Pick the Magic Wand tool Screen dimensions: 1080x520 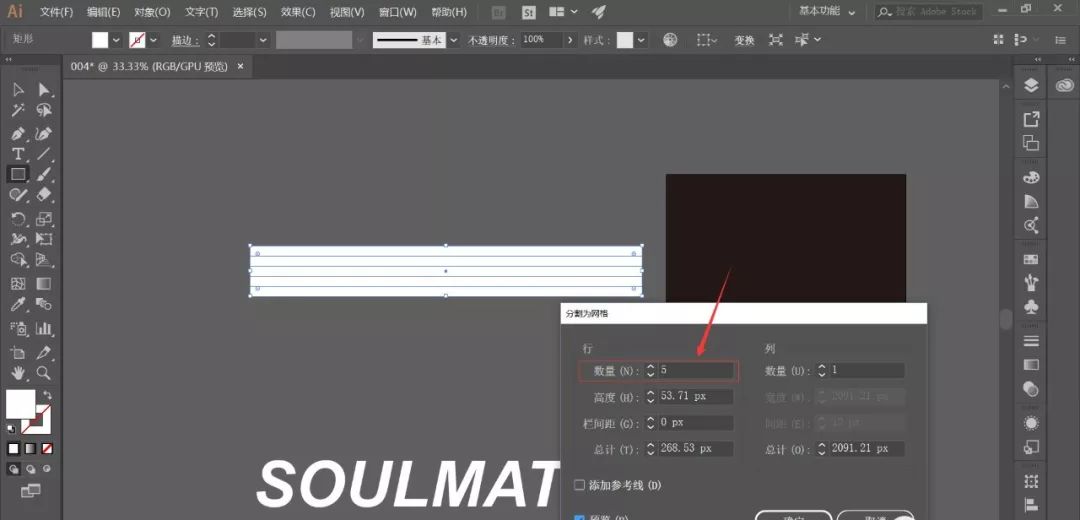click(x=18, y=111)
